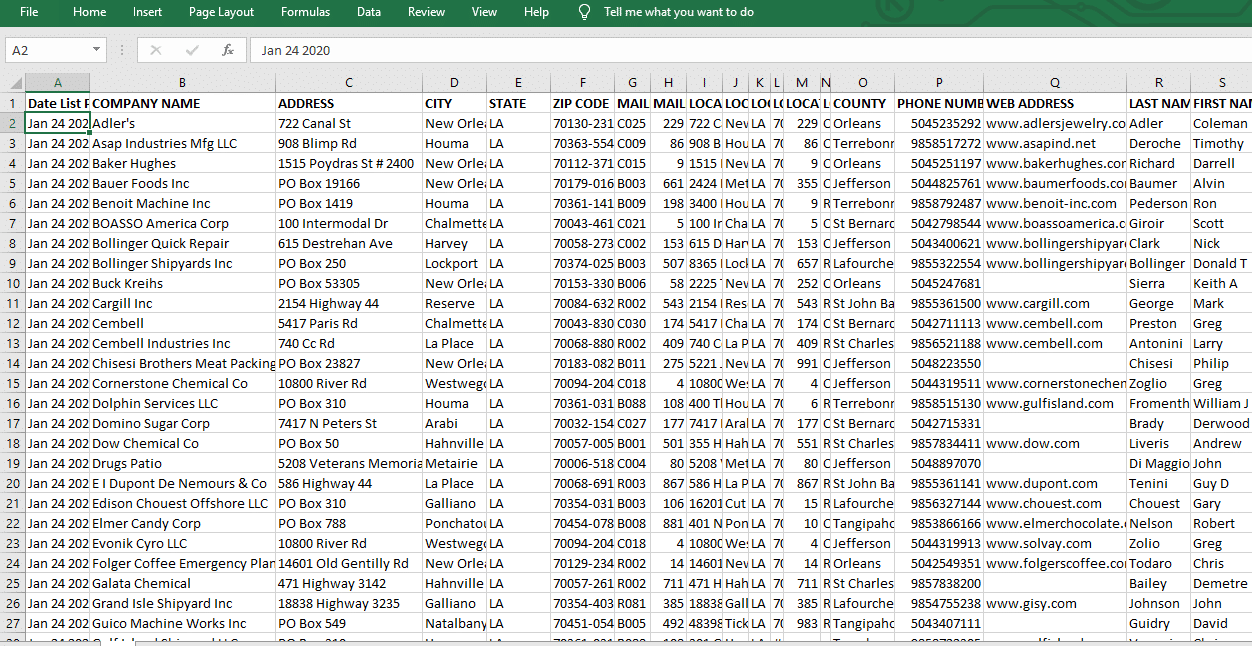Select the Dow Chemical Co cell
Image resolution: width=1252 pixels, height=646 pixels.
click(x=182, y=443)
